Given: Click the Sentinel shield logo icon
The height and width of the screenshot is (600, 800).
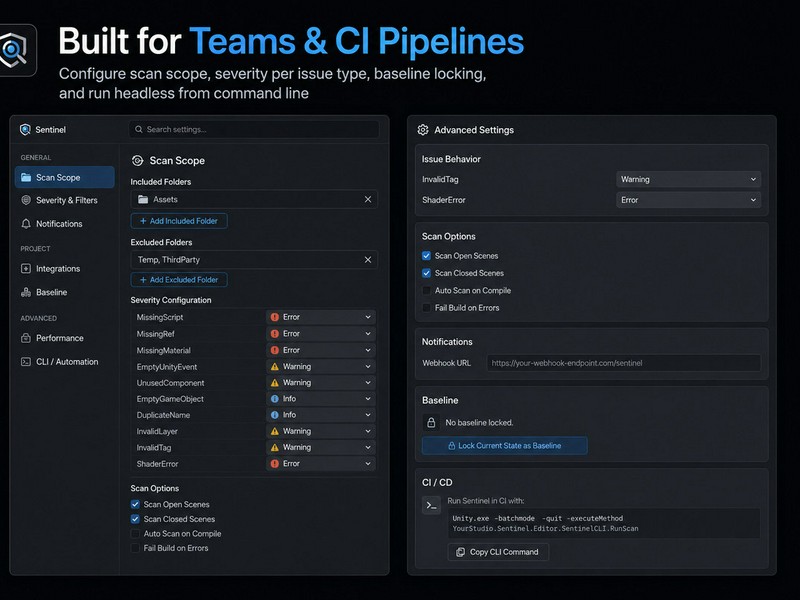Looking at the screenshot, I should (x=25, y=130).
